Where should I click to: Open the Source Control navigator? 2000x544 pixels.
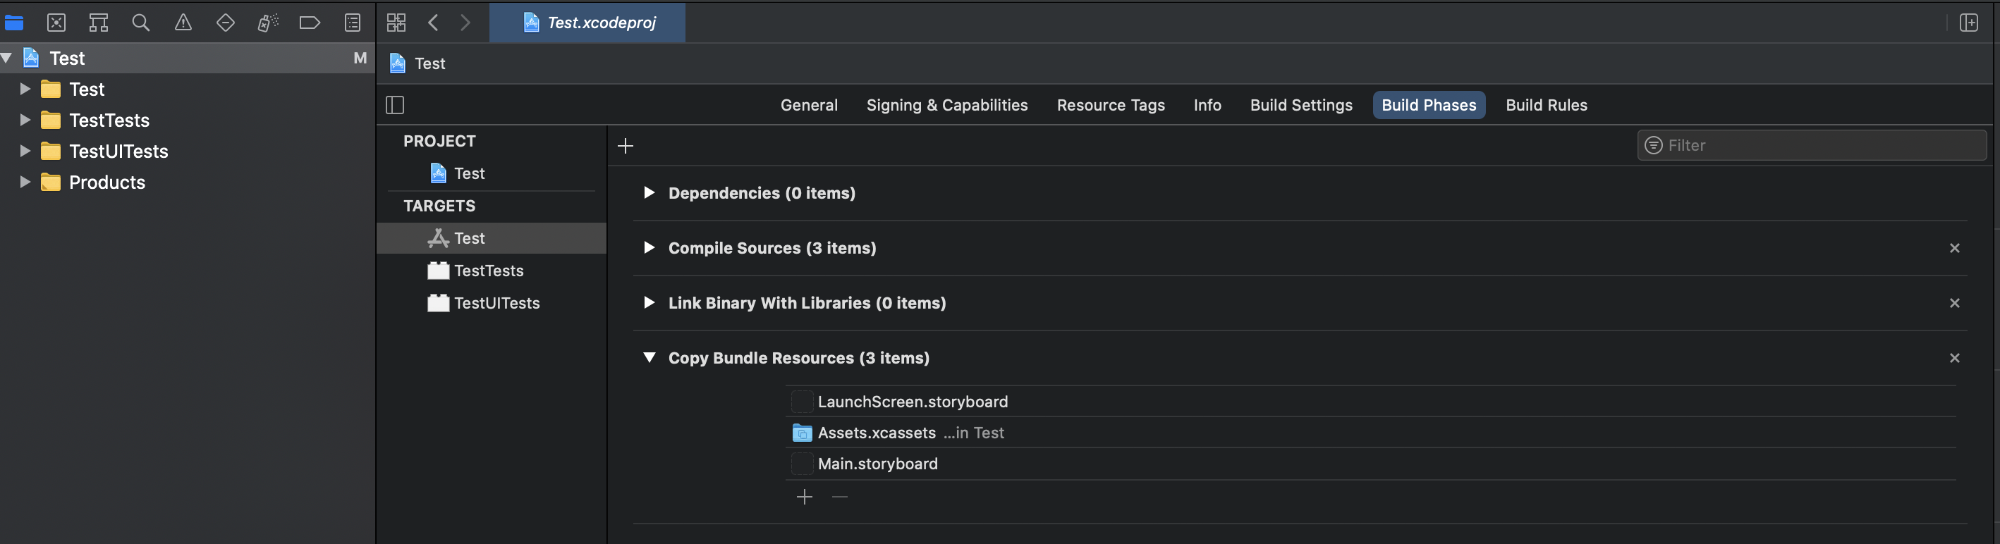[x=56, y=22]
